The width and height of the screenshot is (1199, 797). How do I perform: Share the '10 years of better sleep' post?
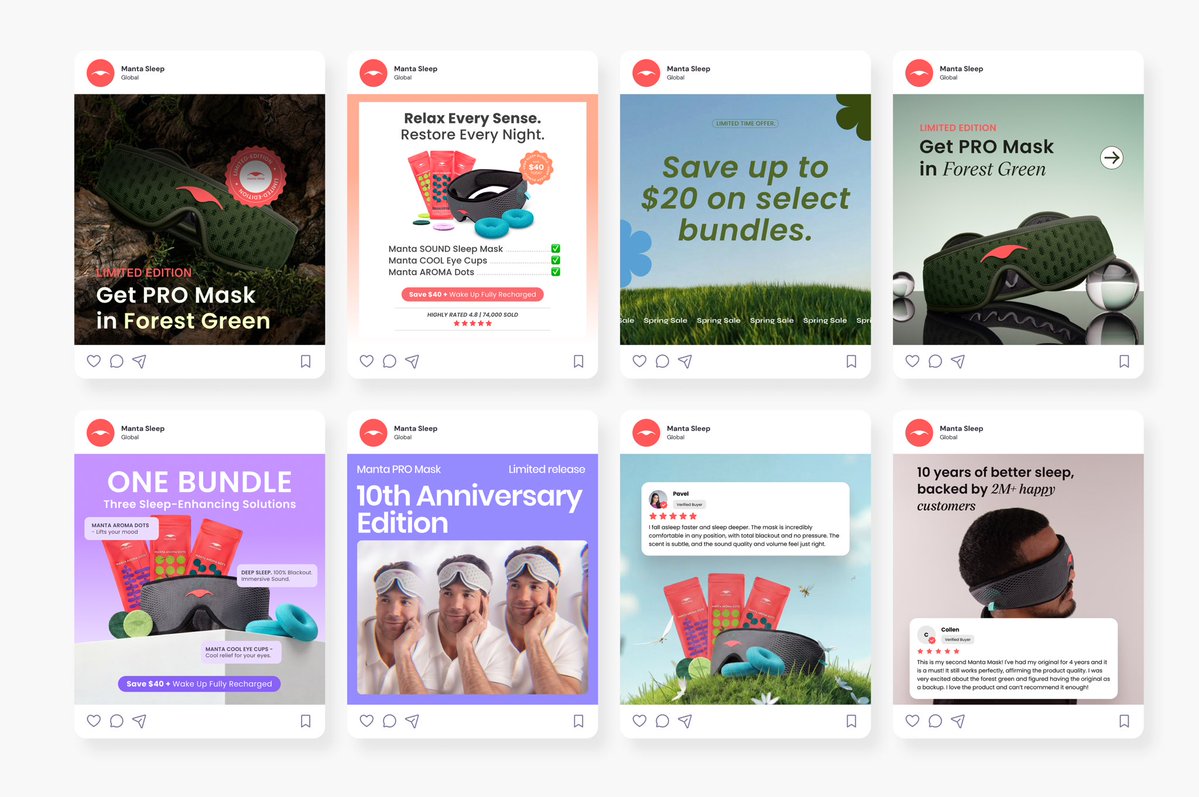pyautogui.click(x=958, y=721)
